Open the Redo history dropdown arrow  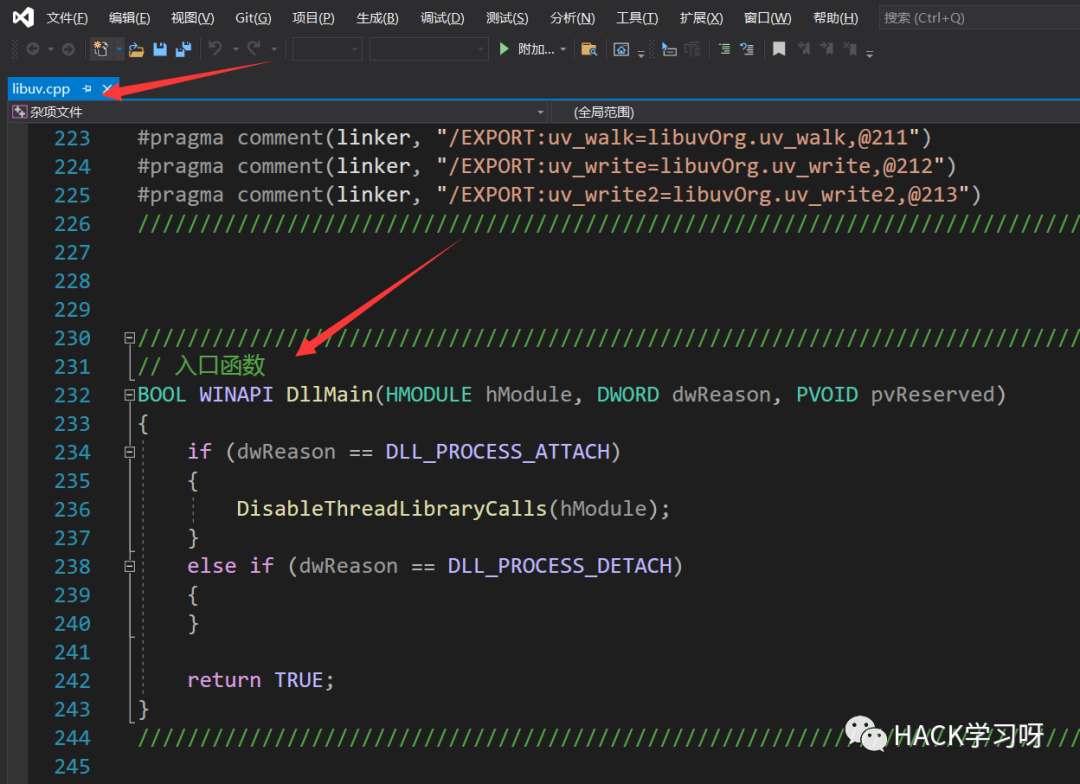click(274, 50)
